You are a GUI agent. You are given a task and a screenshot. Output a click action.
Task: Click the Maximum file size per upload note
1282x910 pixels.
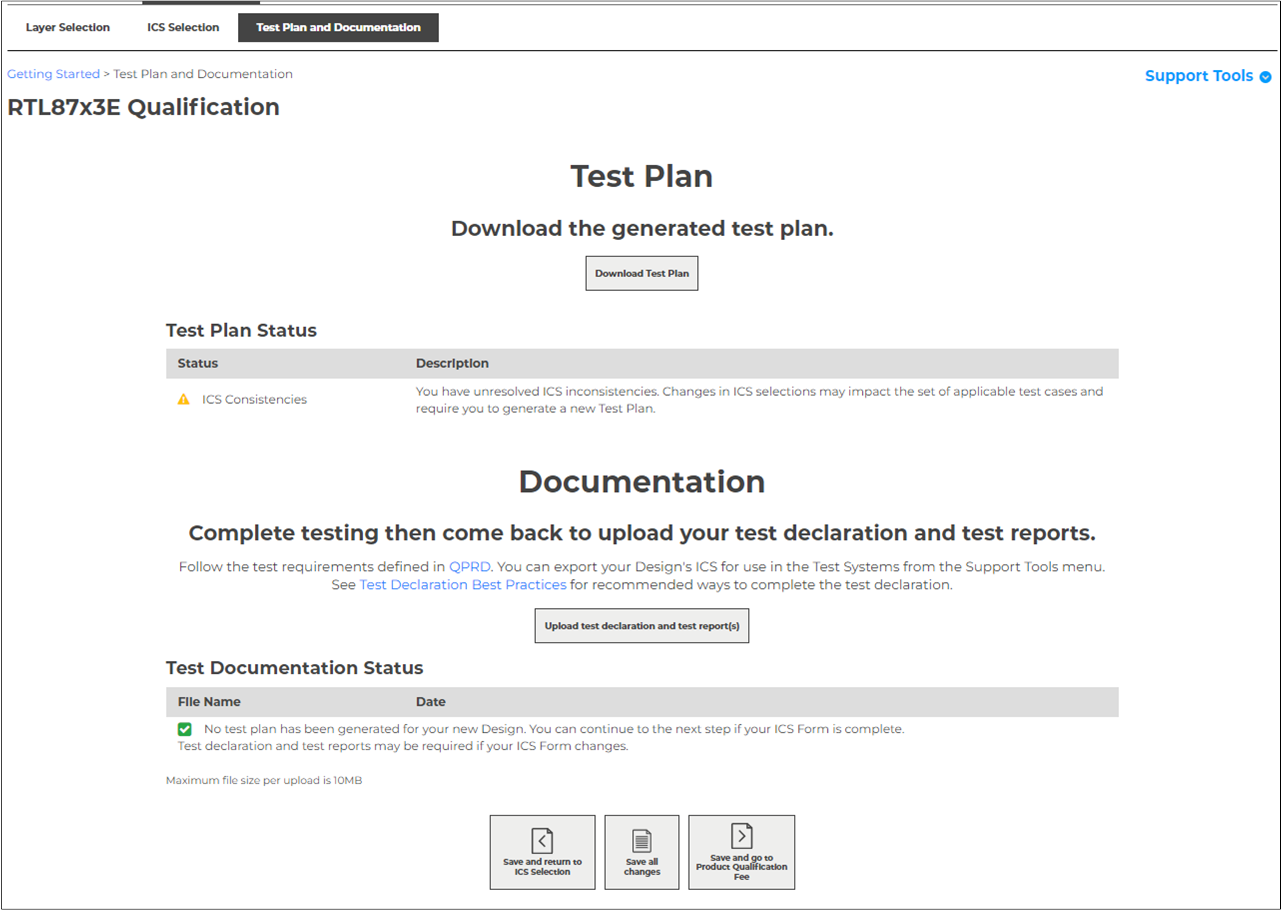pyautogui.click(x=264, y=780)
